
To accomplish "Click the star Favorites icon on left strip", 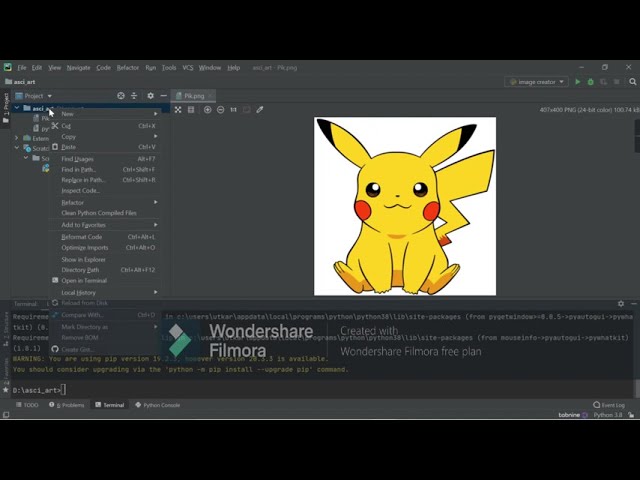I will click(x=6, y=390).
